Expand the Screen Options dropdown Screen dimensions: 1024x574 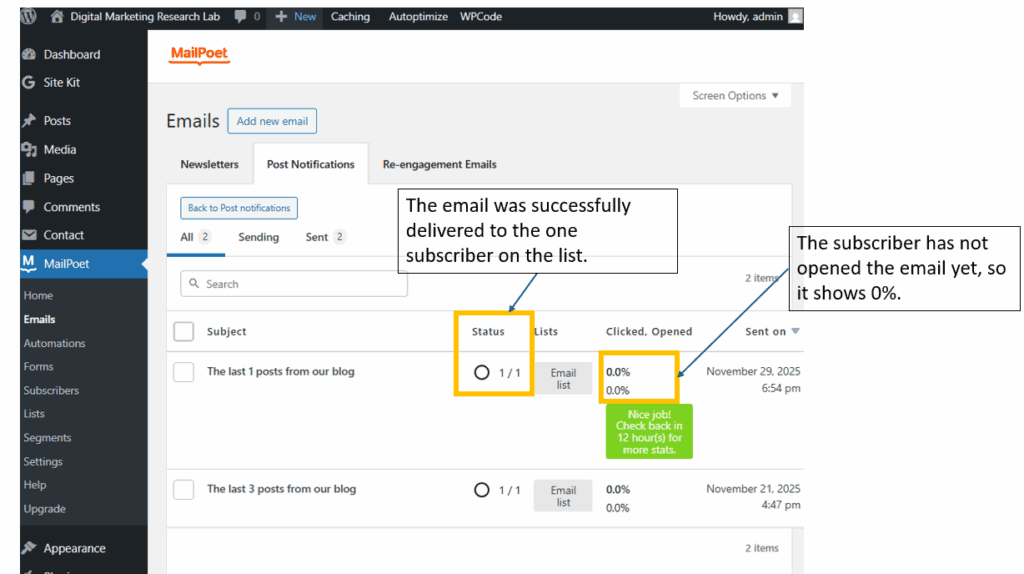[735, 96]
